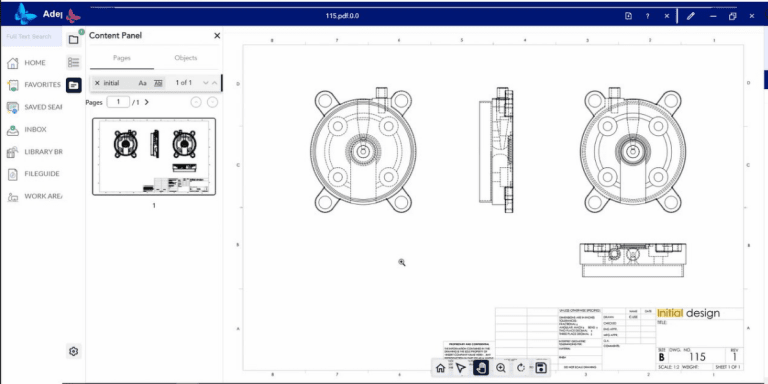Close the Content Panel
Screen dimensions: 768x384
pyautogui.click(x=217, y=36)
